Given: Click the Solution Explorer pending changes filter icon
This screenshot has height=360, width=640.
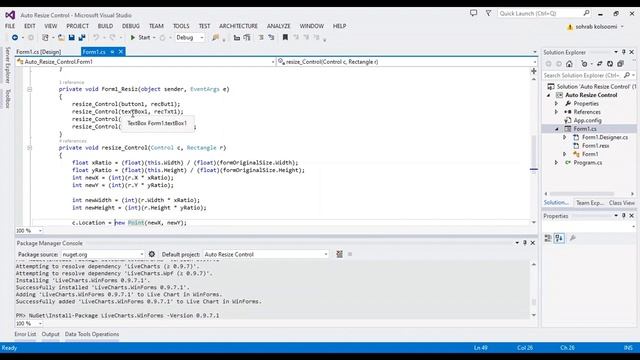Looking at the screenshot, I should (584, 64).
